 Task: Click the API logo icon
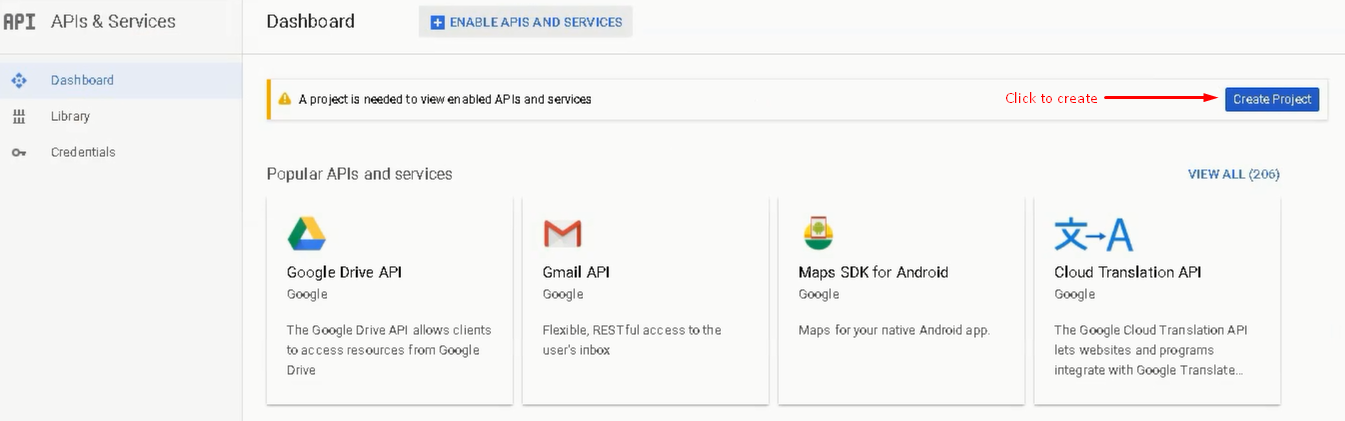[19, 22]
